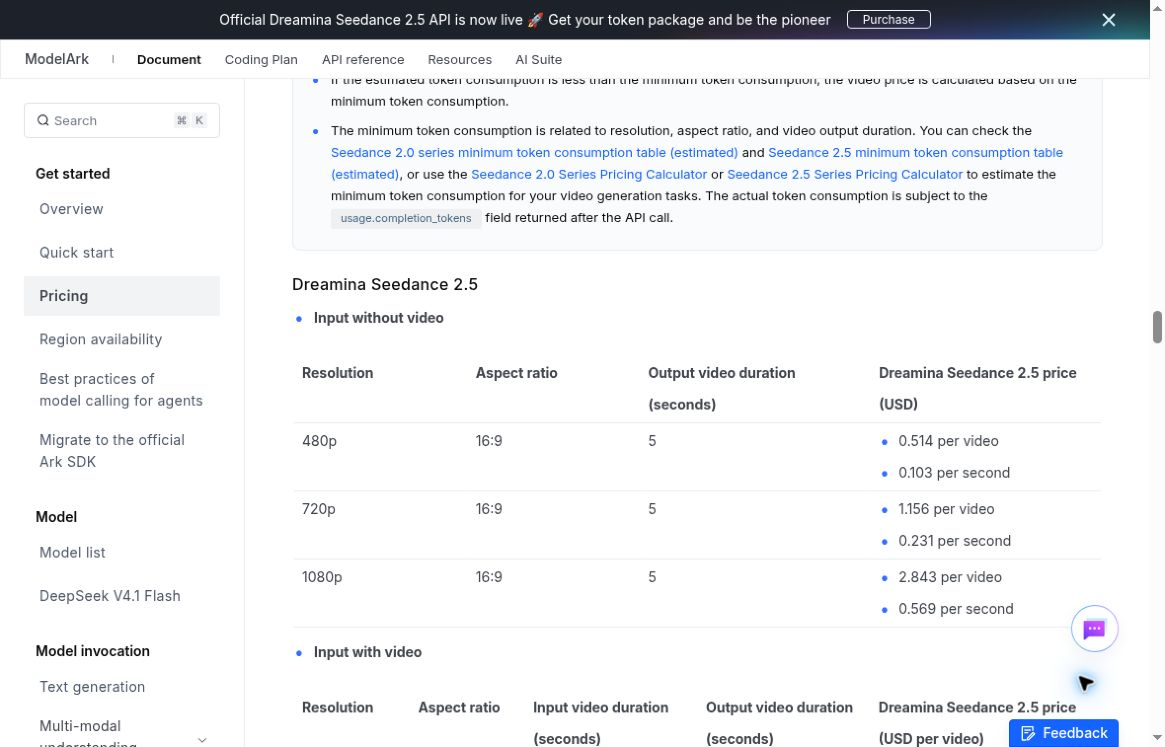Click the Input with video bullet label
The height and width of the screenshot is (747, 1165).
[x=367, y=652]
